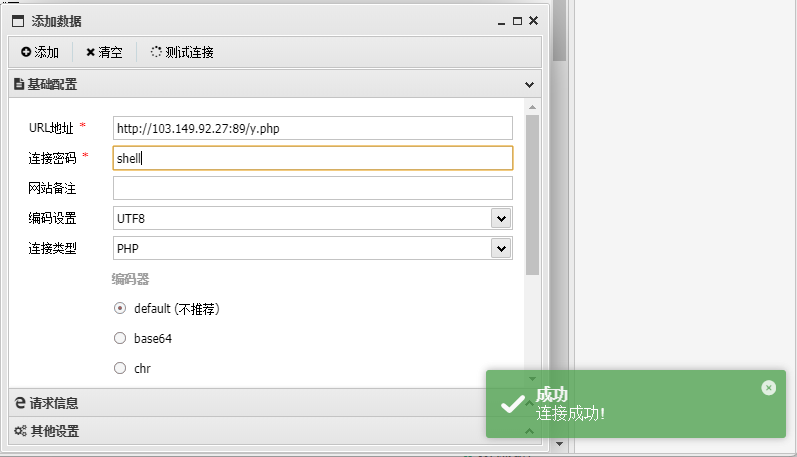The height and width of the screenshot is (457, 797).
Task: Choose the base64 encoder option
Action: [x=120, y=339]
